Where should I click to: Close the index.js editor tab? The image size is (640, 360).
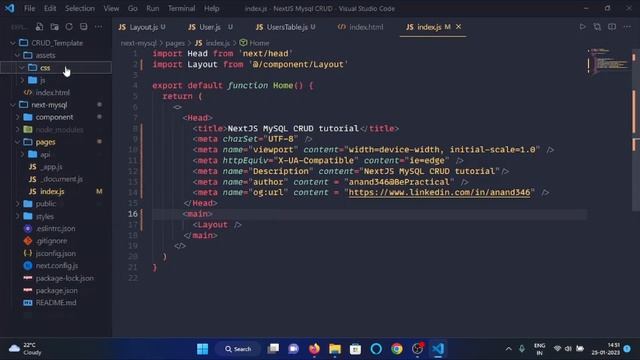(458, 27)
